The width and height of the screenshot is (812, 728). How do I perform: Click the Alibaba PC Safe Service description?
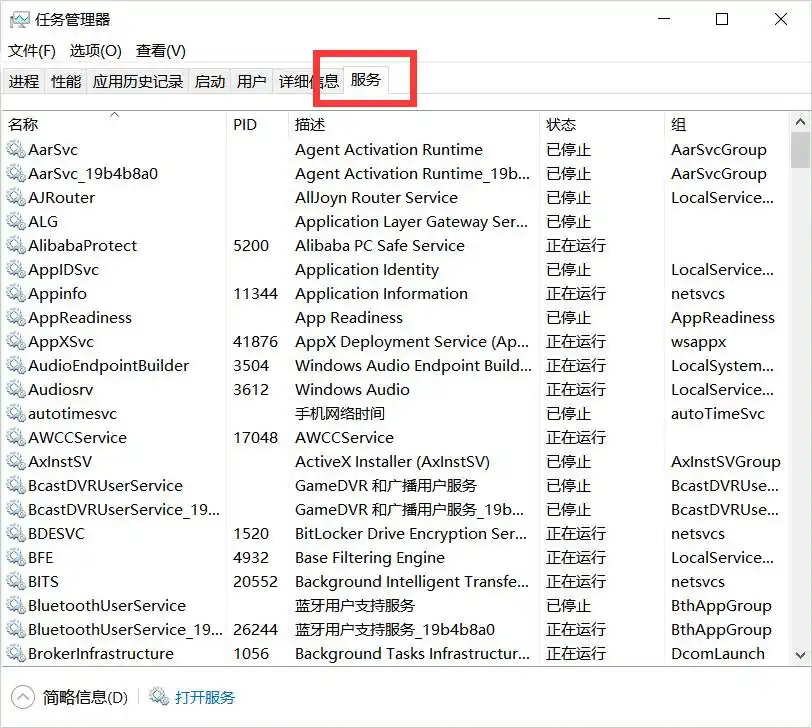pyautogui.click(x=380, y=245)
